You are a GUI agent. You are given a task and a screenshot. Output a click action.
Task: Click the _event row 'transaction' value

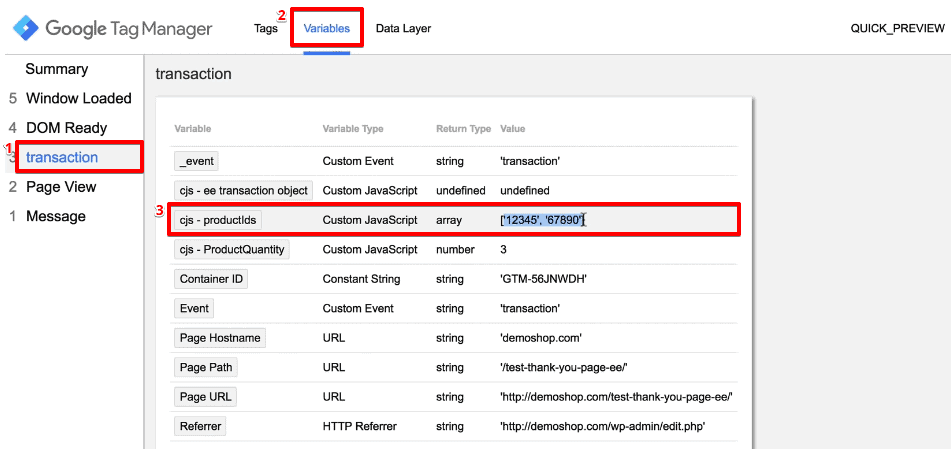529,161
